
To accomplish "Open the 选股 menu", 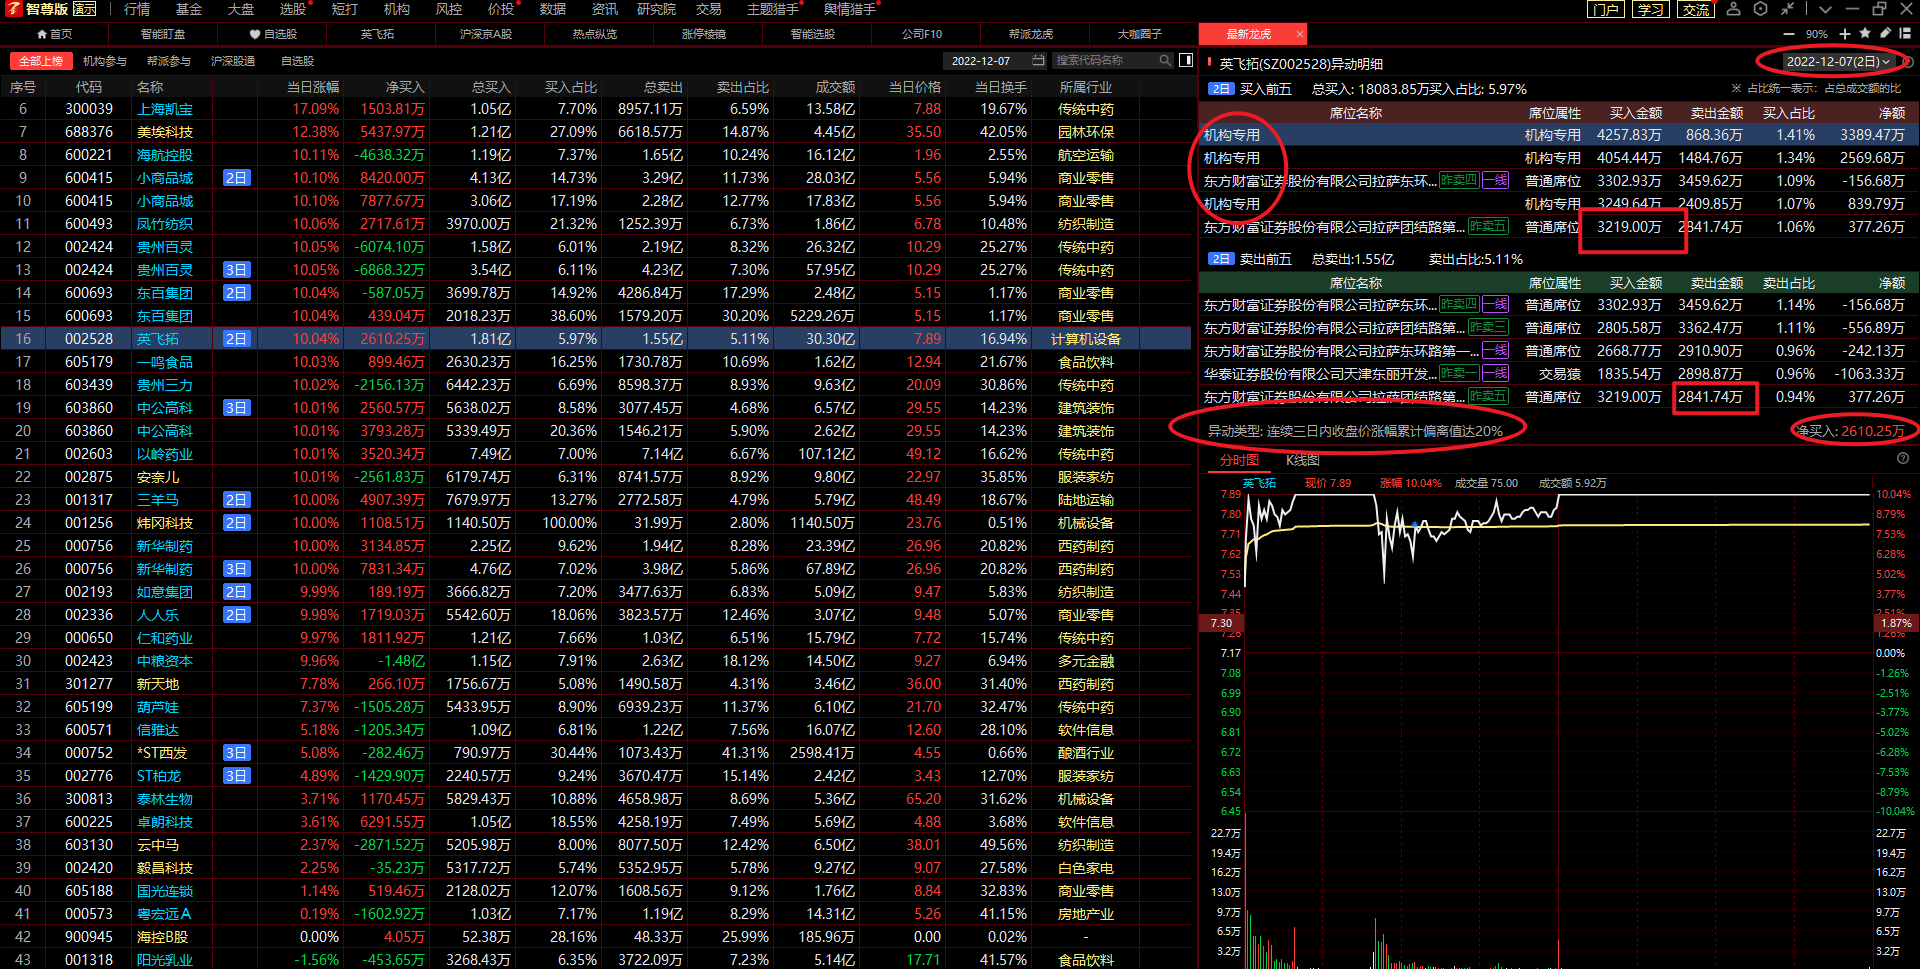I will 293,9.
